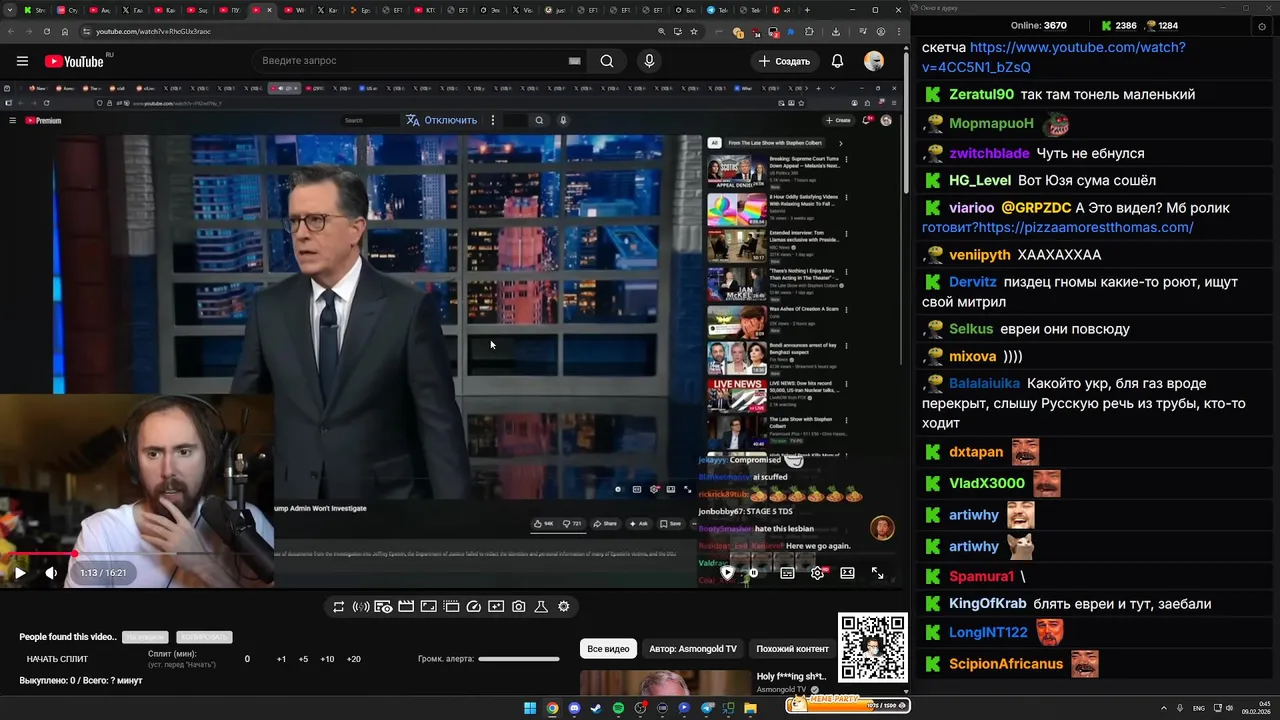Screen dimensions: 1280x720
Task: Adjust the Громк. алерта volume slider
Action: (519, 659)
